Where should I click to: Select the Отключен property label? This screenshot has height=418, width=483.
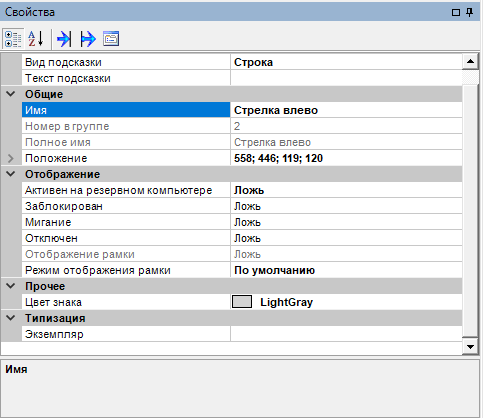click(52, 238)
